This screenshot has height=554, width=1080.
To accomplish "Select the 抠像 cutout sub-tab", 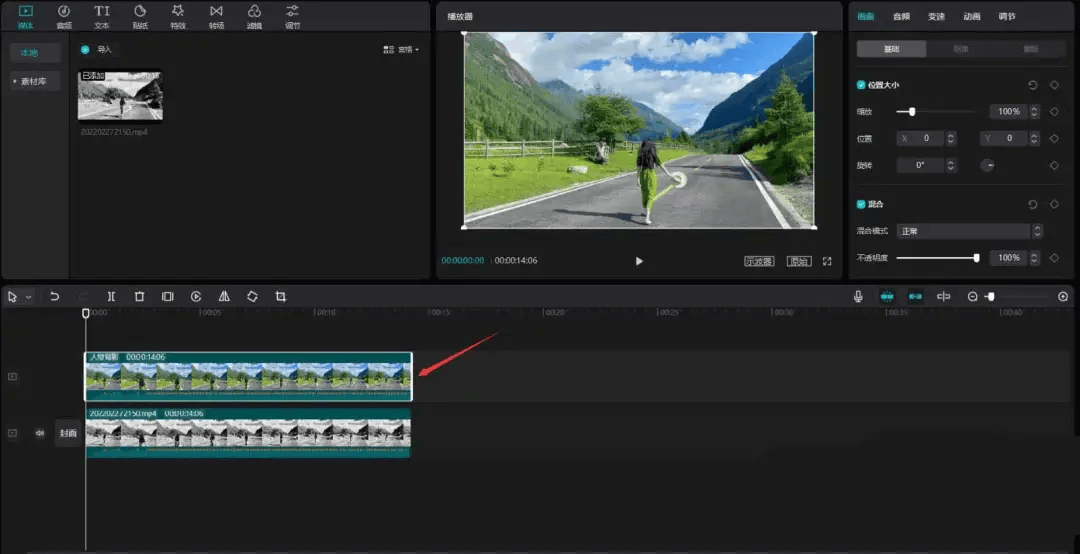I will point(961,49).
